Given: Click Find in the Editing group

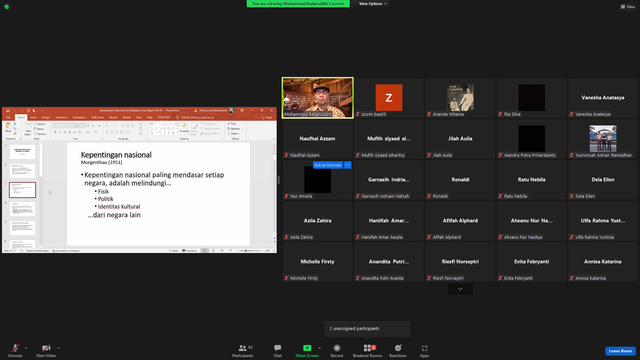Looking at the screenshot, I should pyautogui.click(x=233, y=124).
